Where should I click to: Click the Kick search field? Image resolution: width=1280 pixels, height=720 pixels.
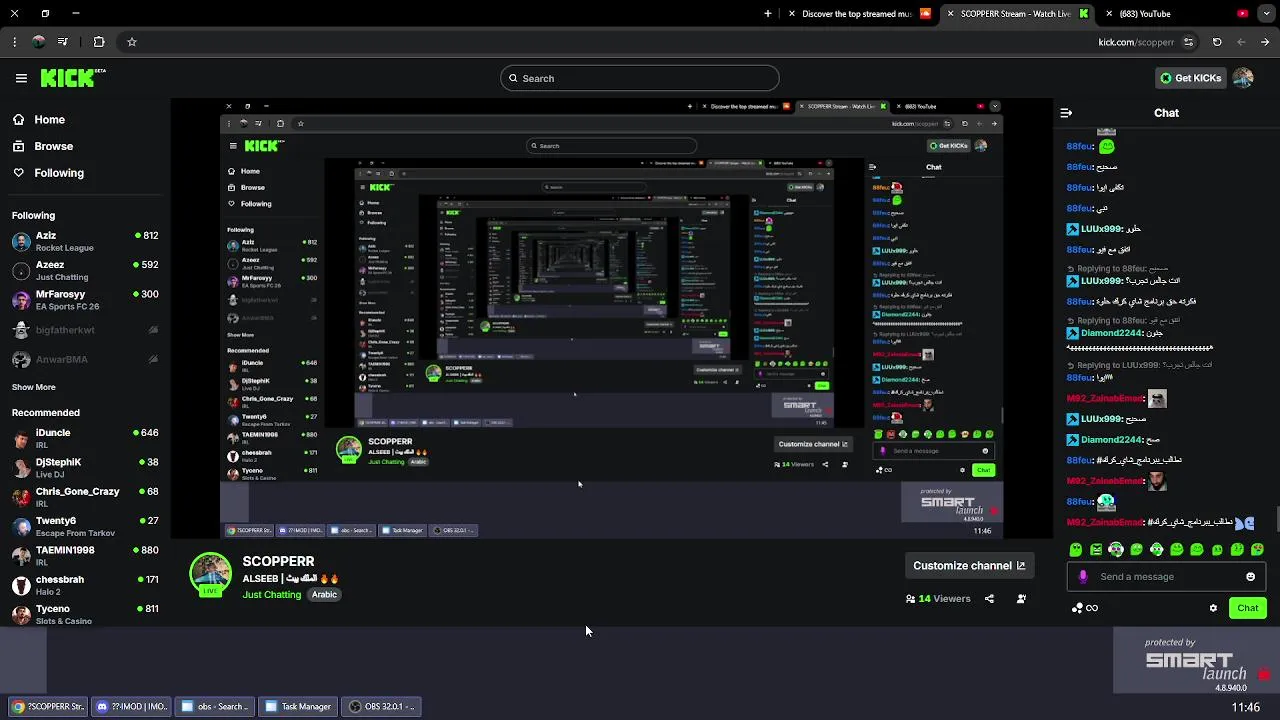(x=639, y=78)
